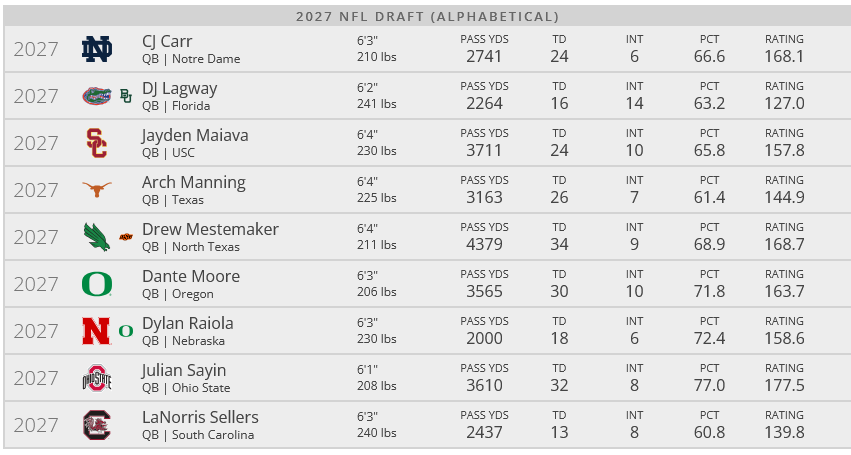Viewport: 851px width, 455px height.
Task: Click the South Carolina Gamecocks logo
Action: (x=97, y=425)
